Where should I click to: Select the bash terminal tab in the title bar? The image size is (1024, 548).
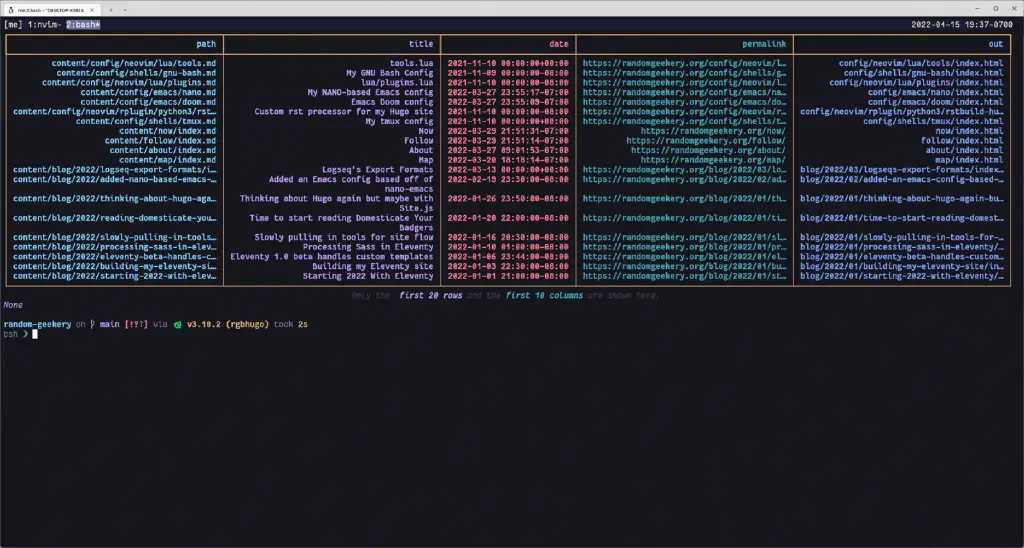pyautogui.click(x=51, y=10)
